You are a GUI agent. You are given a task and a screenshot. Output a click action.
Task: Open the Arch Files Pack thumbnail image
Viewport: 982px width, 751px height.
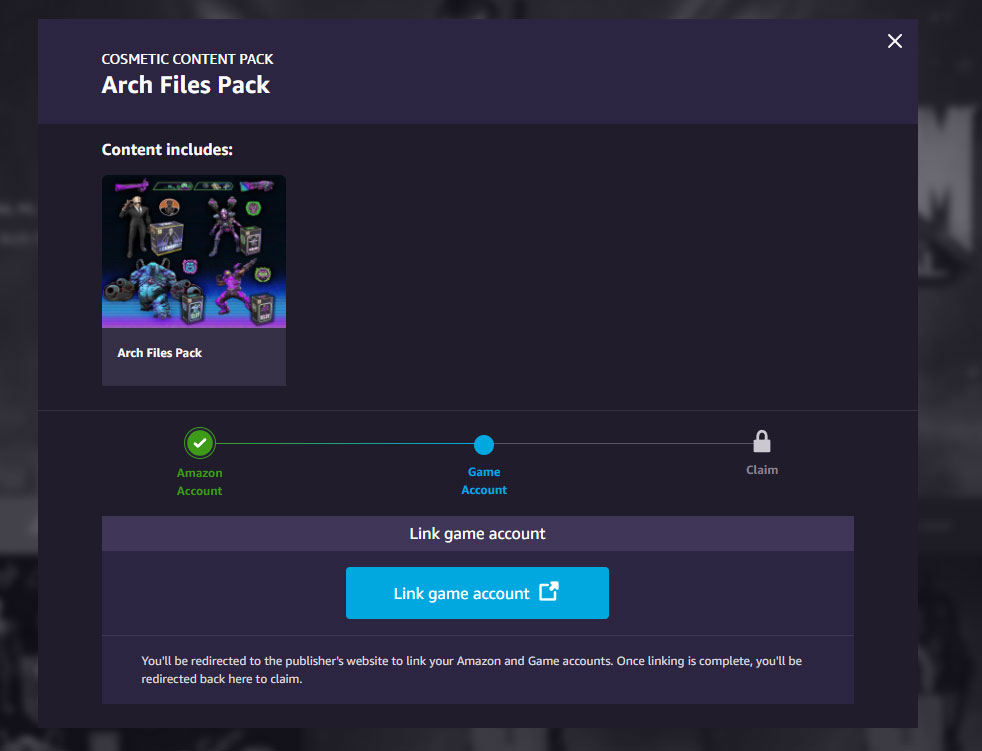(x=194, y=252)
